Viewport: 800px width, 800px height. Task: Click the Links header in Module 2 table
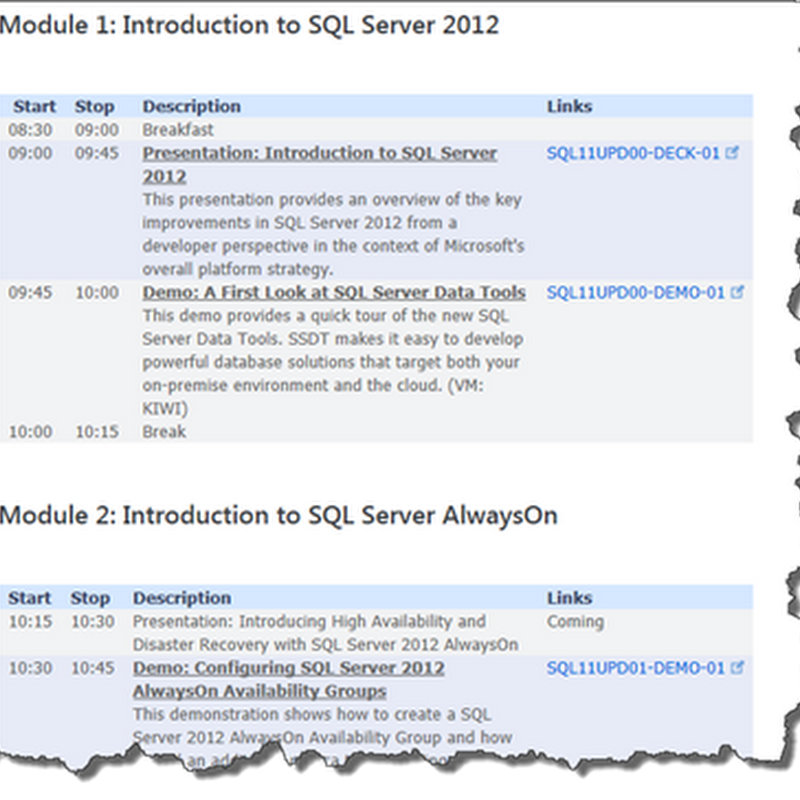pos(569,598)
